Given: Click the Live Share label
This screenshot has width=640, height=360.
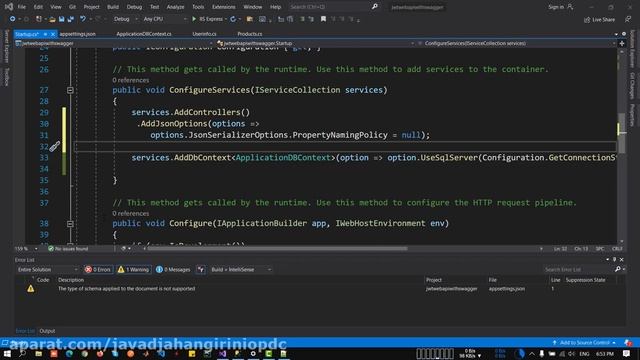Looking at the screenshot, I should pyautogui.click(x=603, y=20).
